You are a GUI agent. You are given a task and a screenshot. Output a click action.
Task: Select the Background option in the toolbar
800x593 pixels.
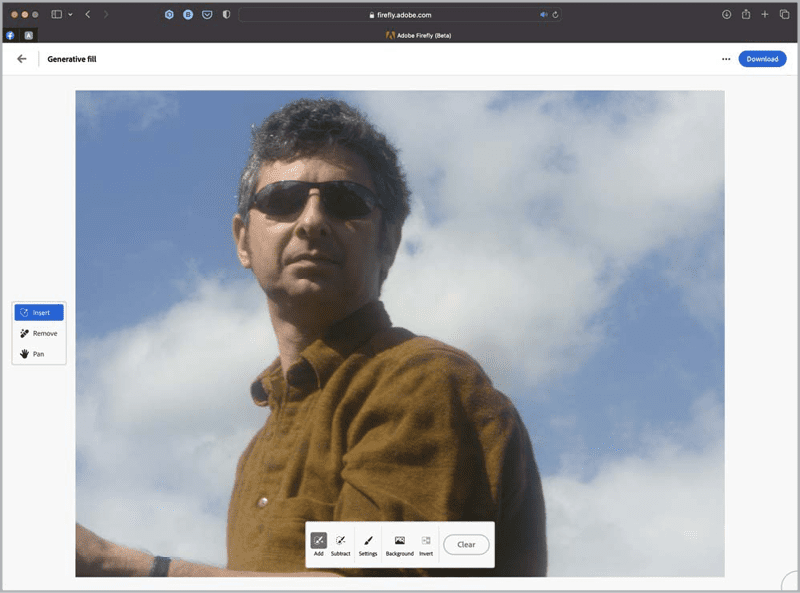[x=399, y=540]
